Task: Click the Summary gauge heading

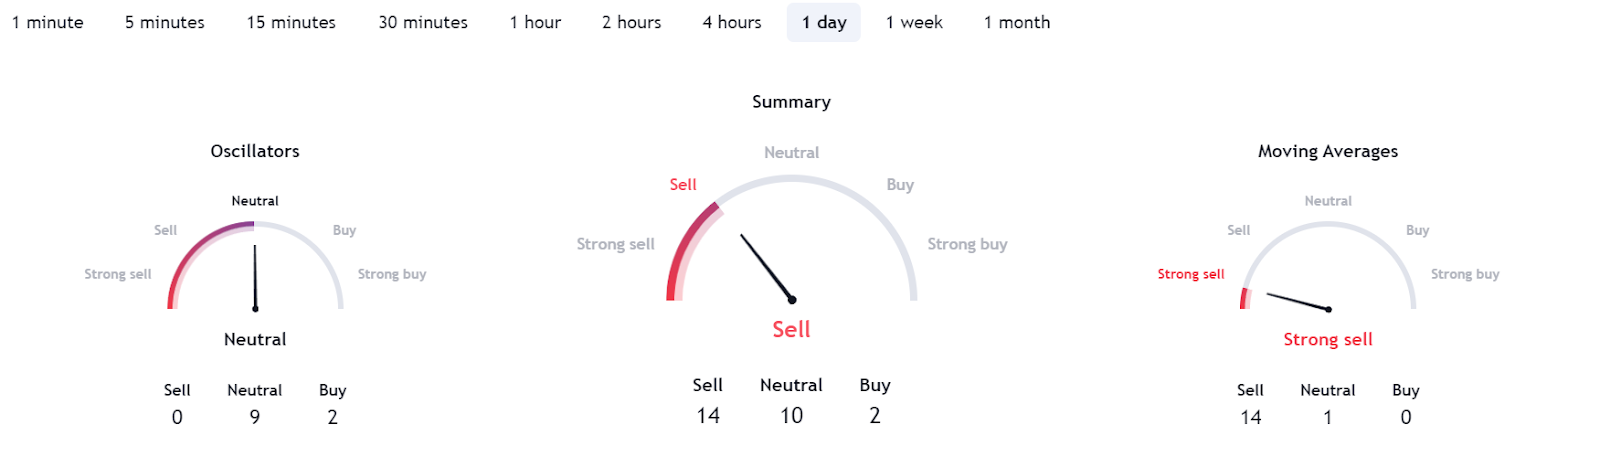Action: 791,102
